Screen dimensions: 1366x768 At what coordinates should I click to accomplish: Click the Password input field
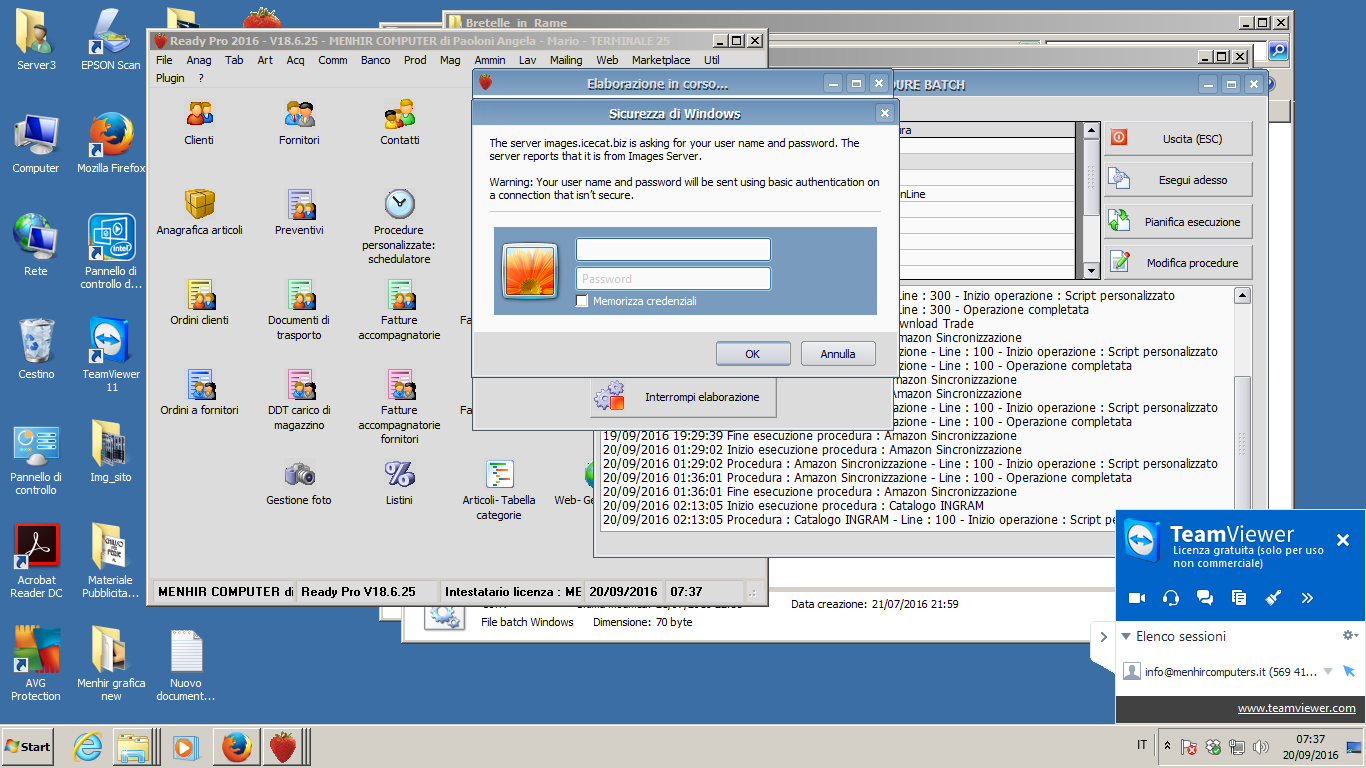tap(673, 279)
